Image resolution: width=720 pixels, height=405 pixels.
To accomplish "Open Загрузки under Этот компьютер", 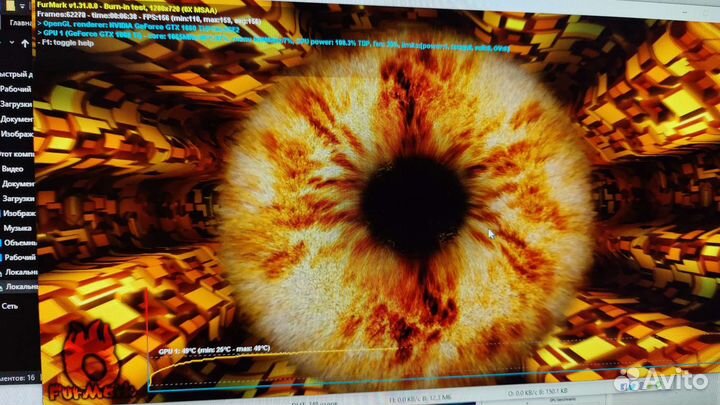I will point(18,198).
